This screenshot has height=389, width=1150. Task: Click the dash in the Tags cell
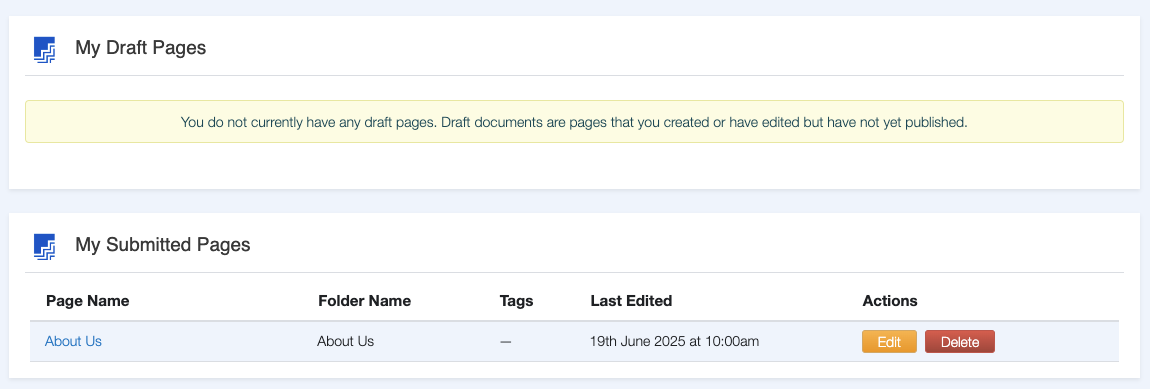[505, 342]
